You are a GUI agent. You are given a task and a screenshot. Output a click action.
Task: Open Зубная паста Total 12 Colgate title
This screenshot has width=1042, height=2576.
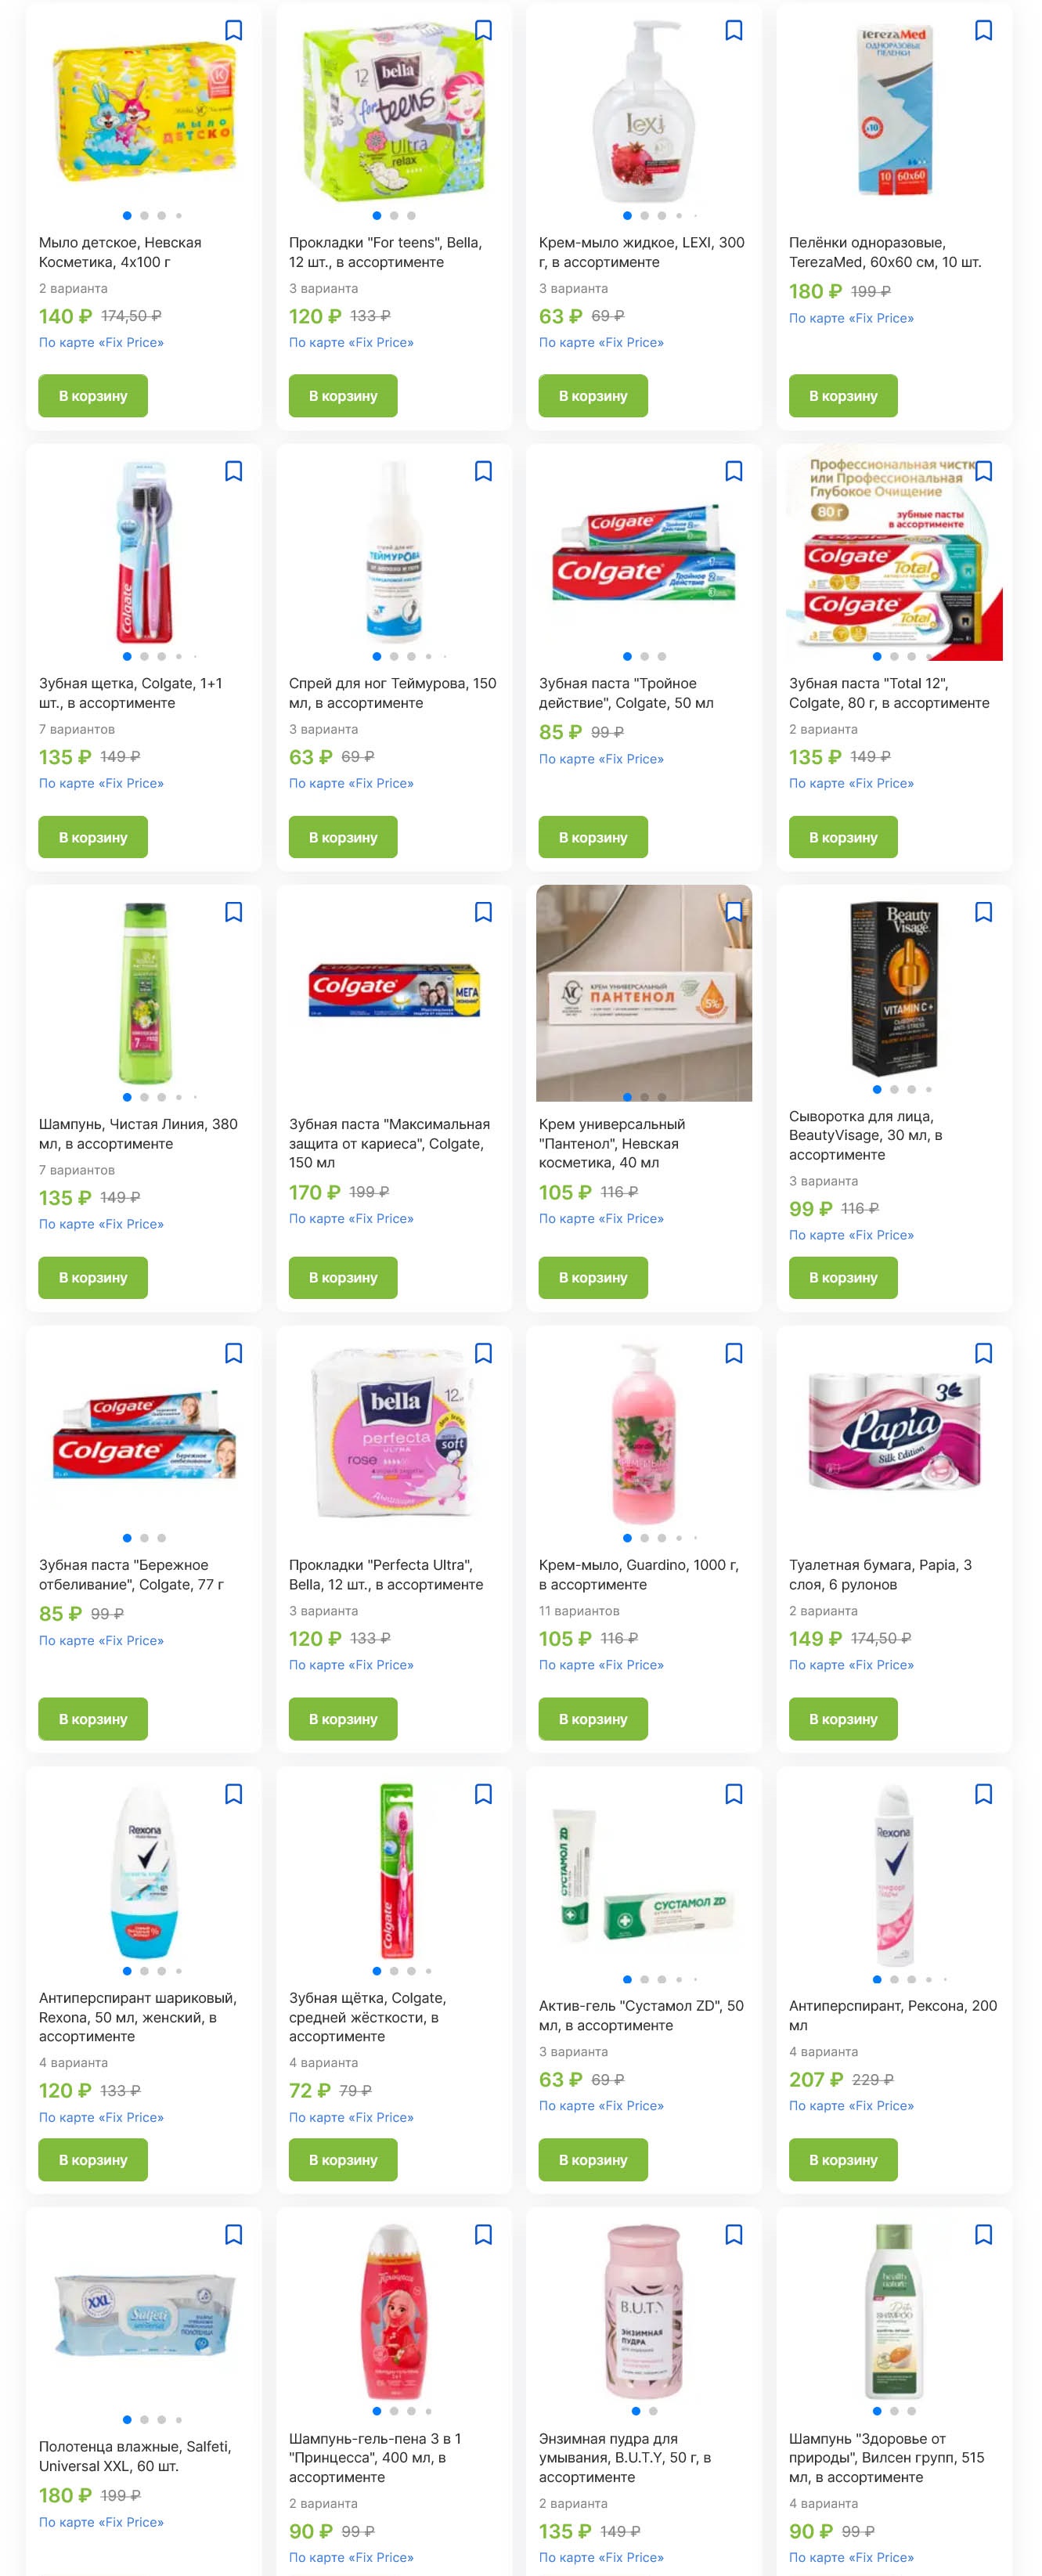click(889, 693)
